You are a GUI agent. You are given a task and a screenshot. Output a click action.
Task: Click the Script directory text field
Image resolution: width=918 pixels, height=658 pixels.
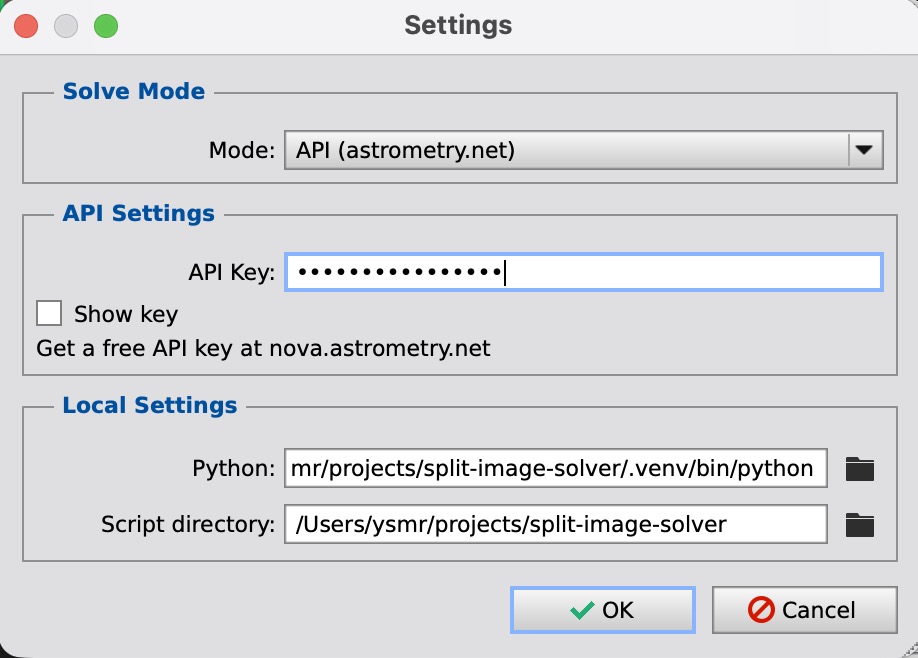pos(555,524)
